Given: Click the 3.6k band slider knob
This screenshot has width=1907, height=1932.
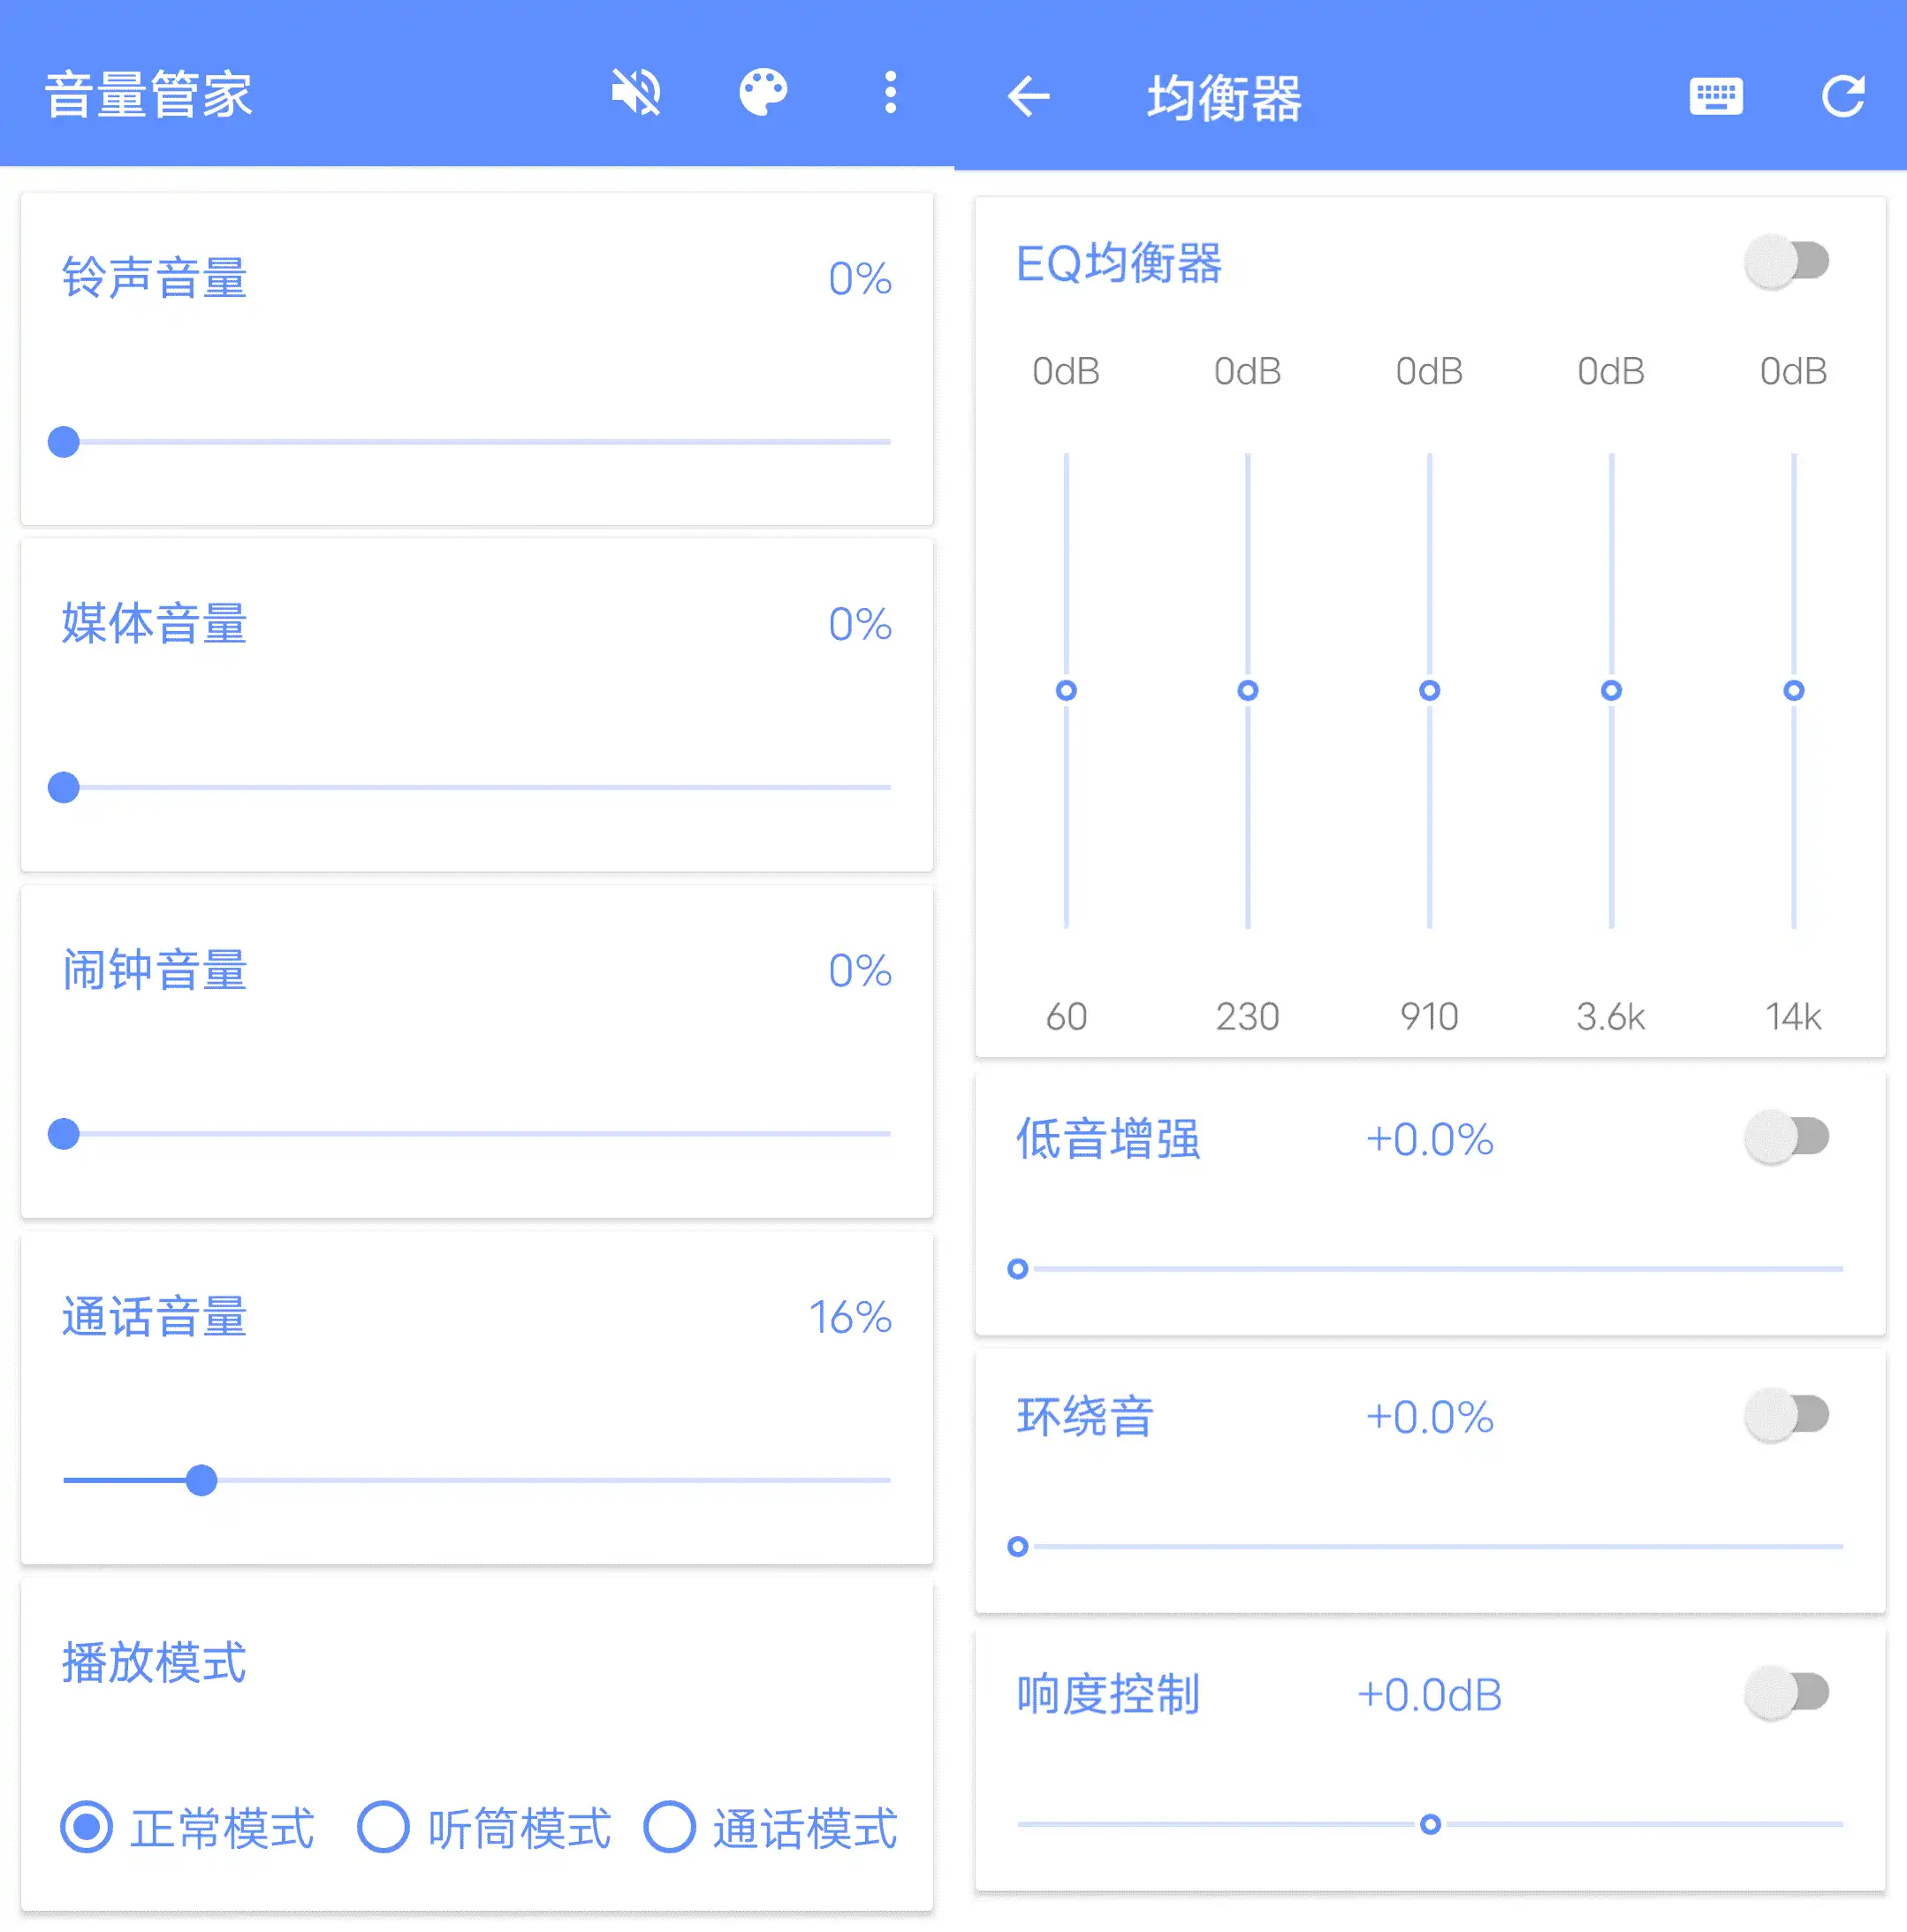Looking at the screenshot, I should 1611,691.
